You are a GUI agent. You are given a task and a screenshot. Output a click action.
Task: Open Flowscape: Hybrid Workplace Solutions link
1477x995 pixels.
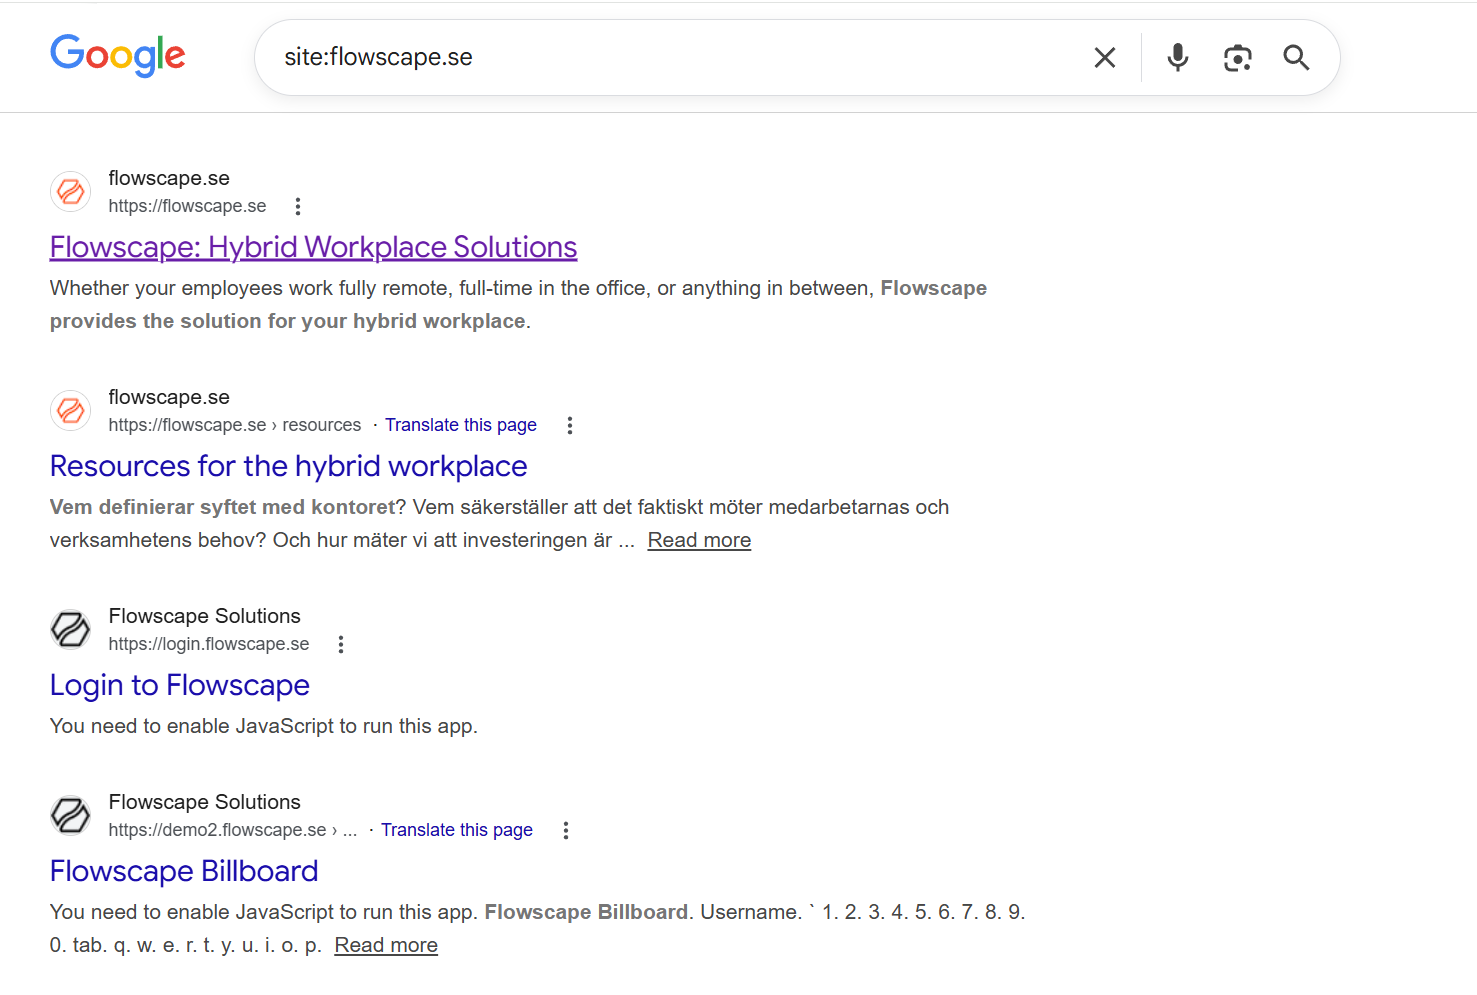(x=314, y=247)
